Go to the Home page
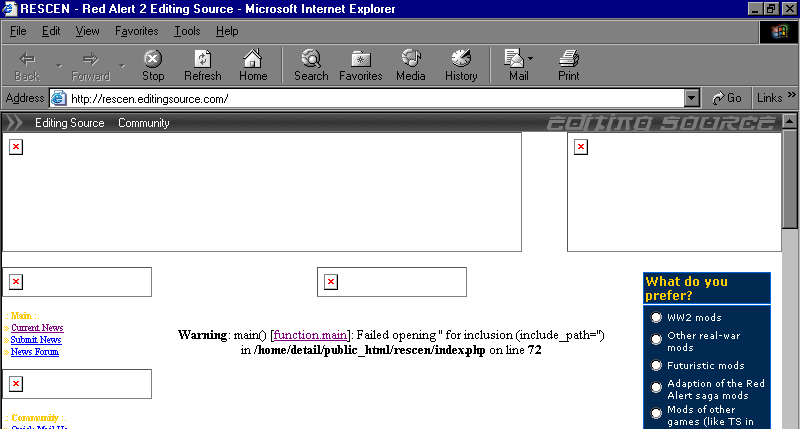The width and height of the screenshot is (800, 429). pos(253,66)
